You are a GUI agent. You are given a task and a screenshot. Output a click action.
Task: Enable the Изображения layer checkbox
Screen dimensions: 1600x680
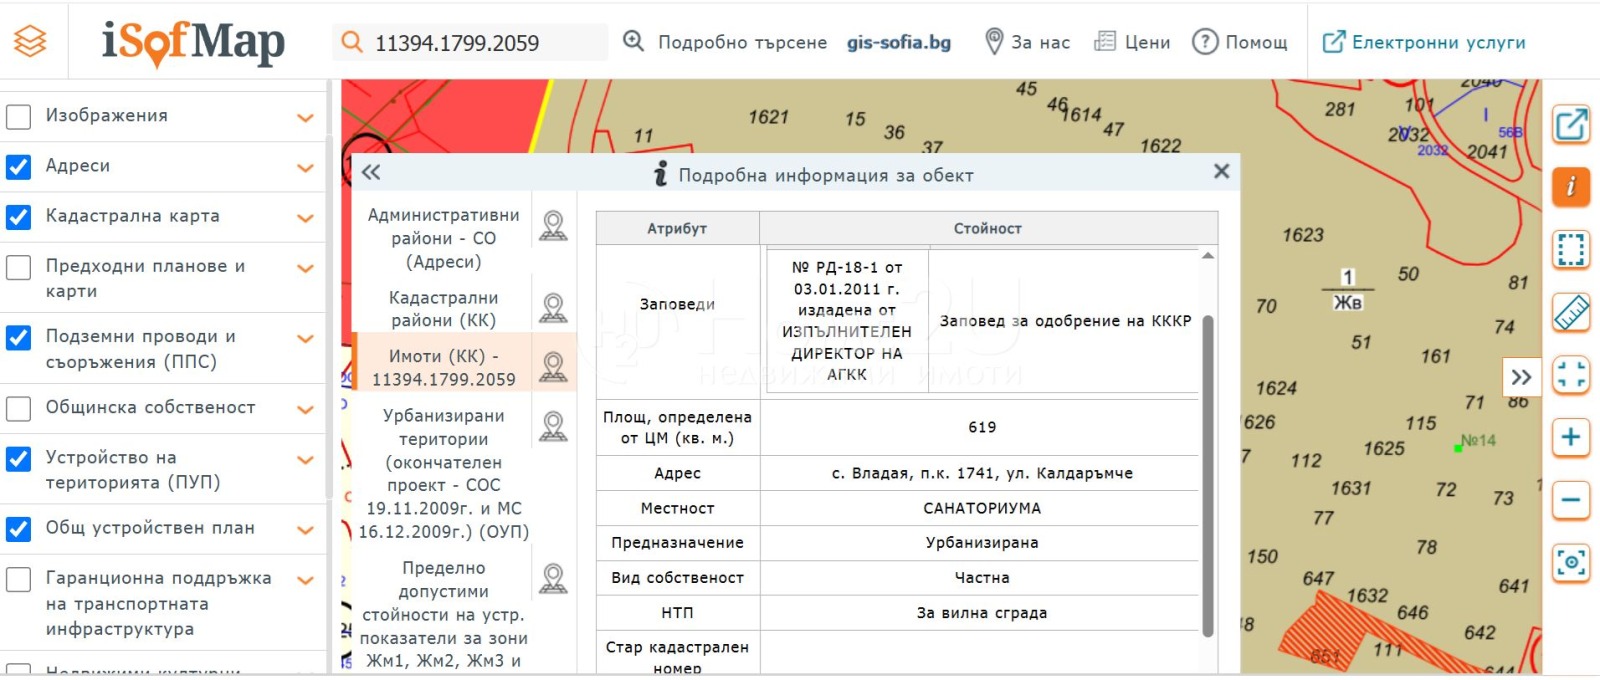point(19,116)
